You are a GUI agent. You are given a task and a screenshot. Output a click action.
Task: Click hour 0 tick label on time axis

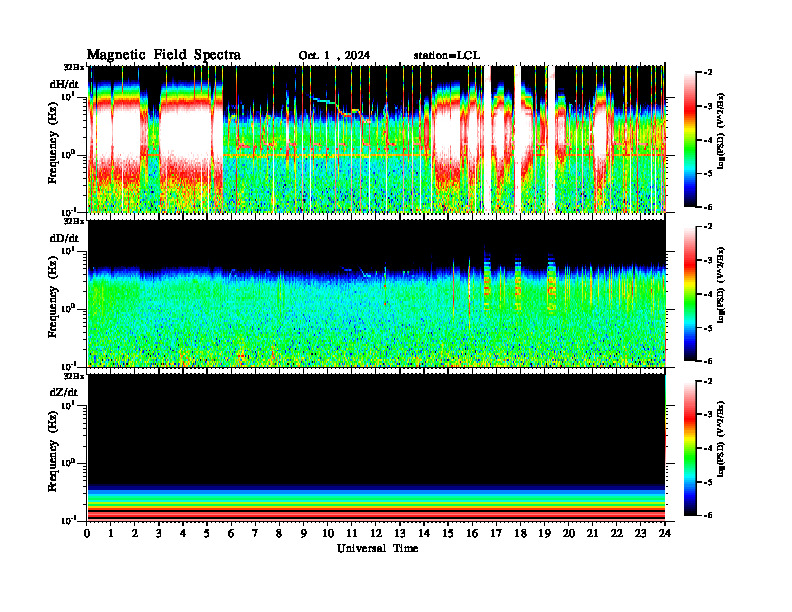(x=87, y=533)
